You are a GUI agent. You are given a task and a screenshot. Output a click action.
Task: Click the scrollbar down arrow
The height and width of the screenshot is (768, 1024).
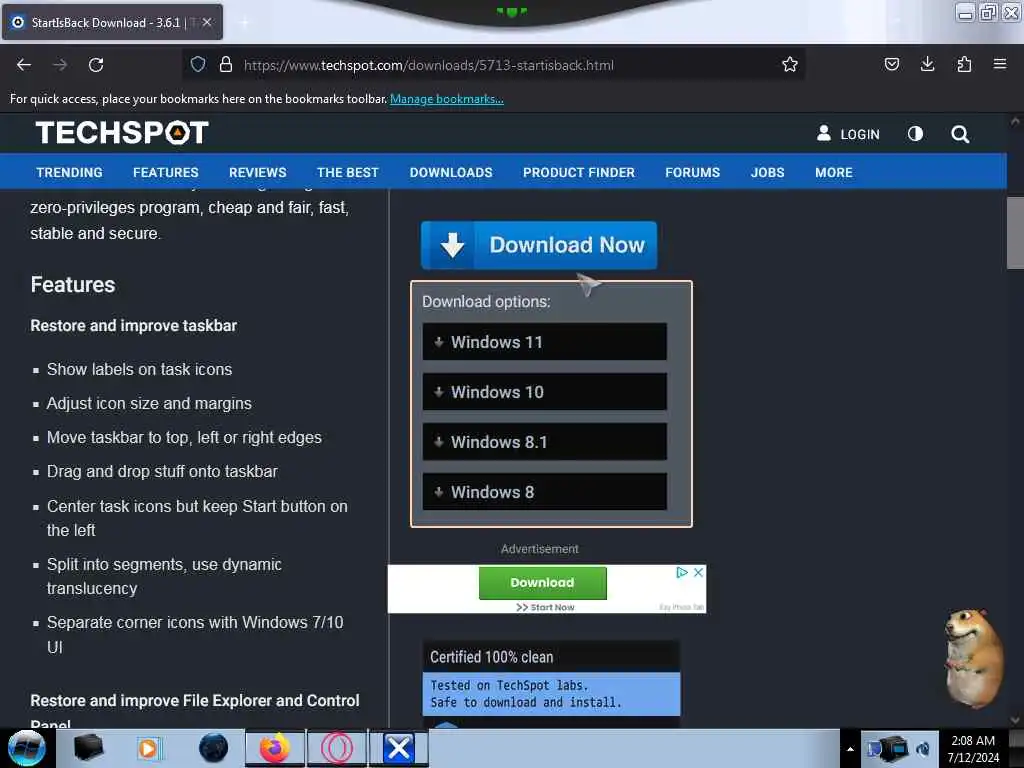click(1015, 720)
